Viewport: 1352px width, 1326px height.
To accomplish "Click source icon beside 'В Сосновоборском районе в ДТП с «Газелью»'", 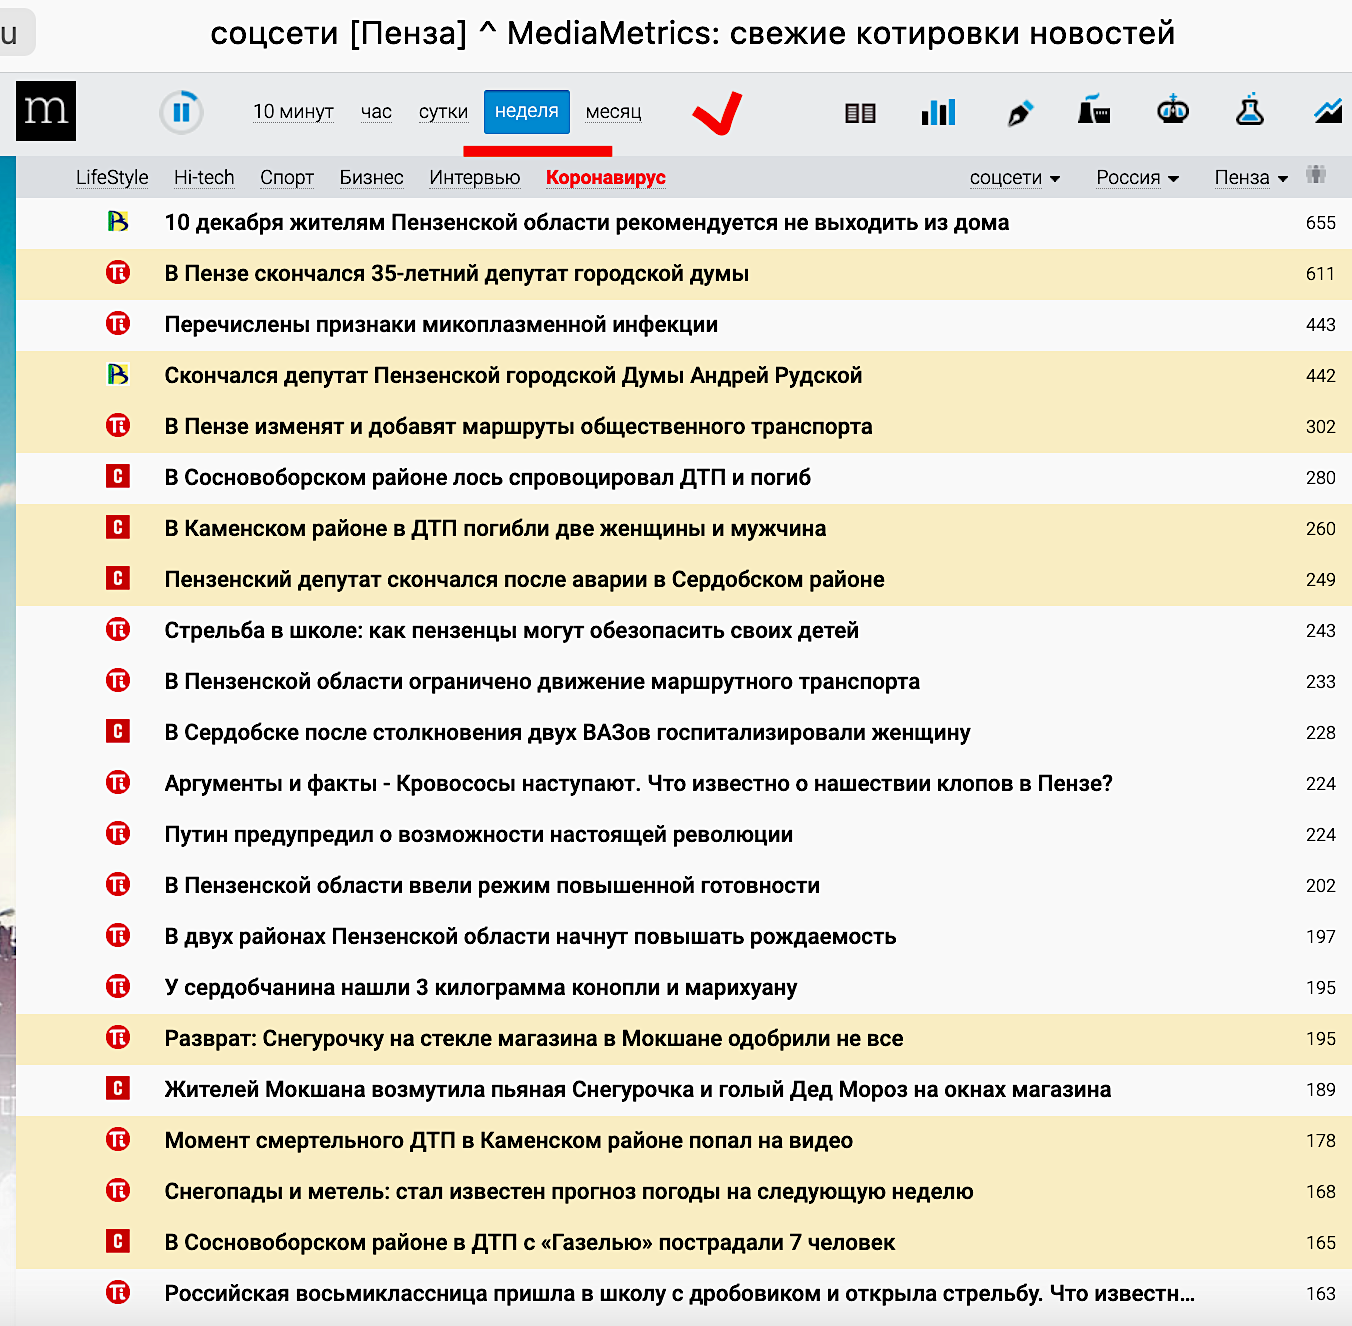I will point(118,1241).
